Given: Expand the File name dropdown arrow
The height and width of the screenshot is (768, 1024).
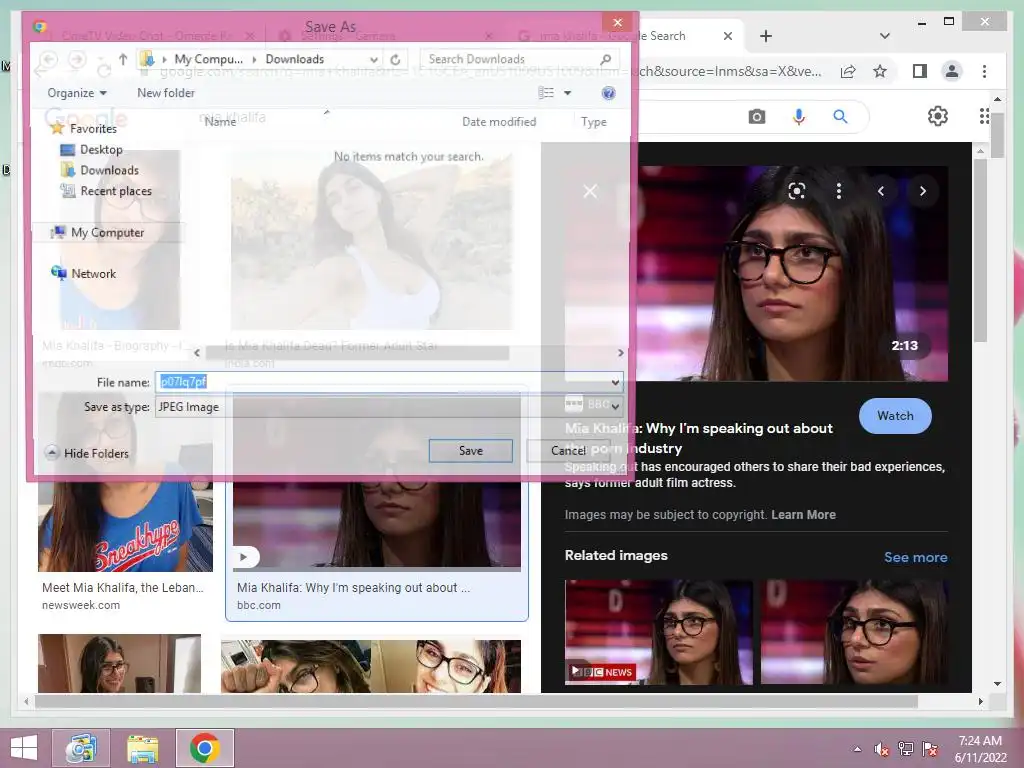Looking at the screenshot, I should [x=615, y=382].
